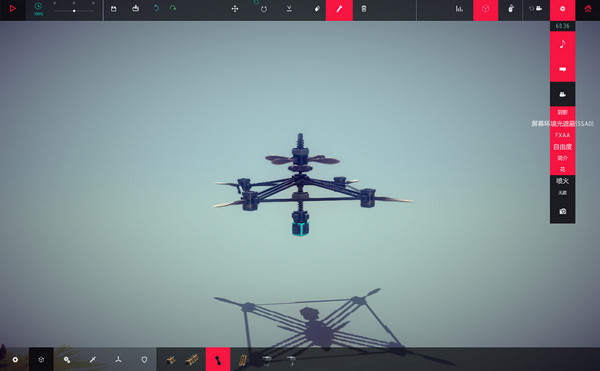
Task: Click the save machine icon
Action: (x=114, y=9)
